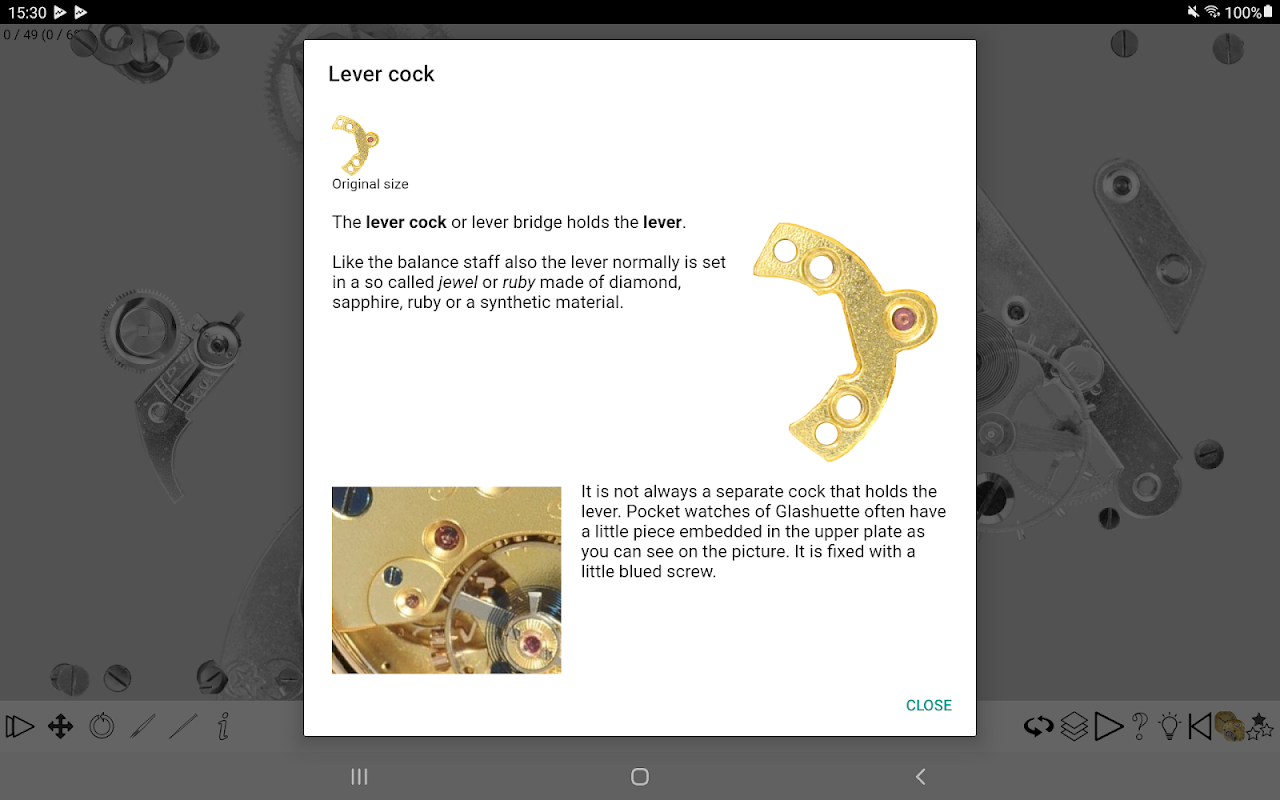Open Android recent apps button
Viewport: 1280px width, 800px height.
click(x=360, y=777)
